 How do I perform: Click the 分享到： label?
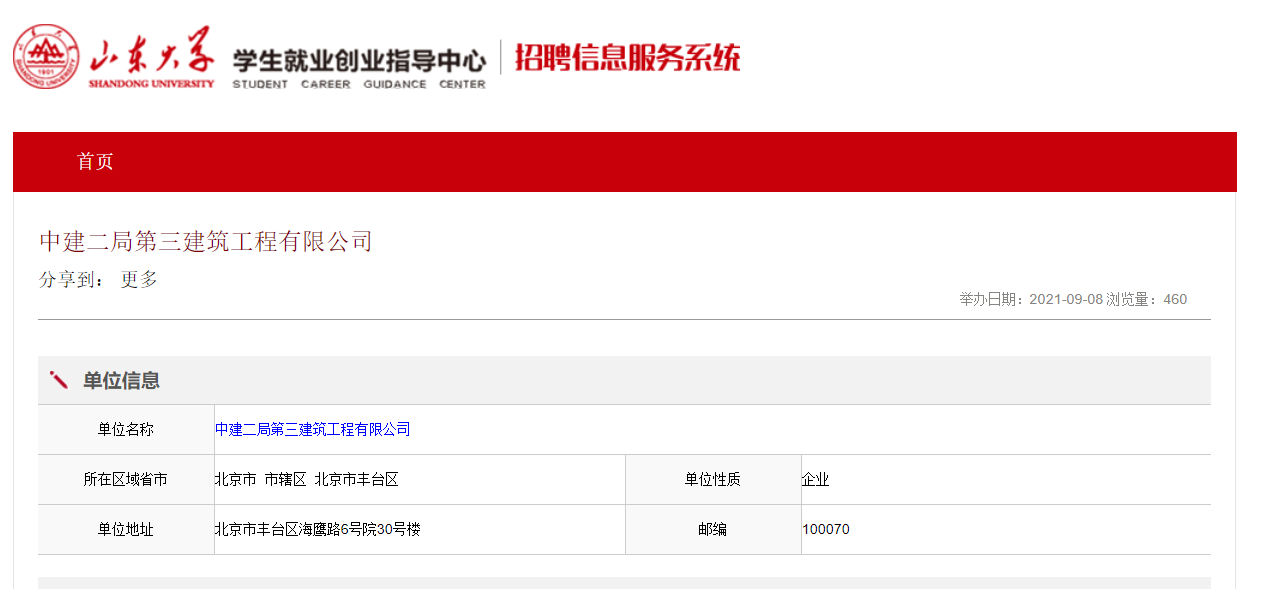point(71,280)
